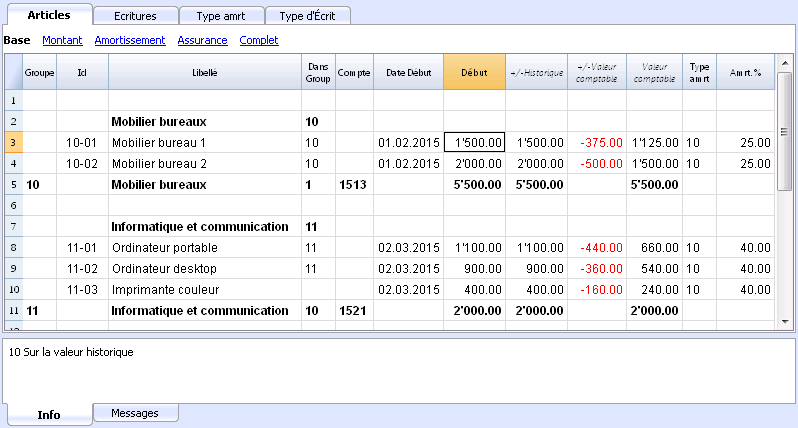This screenshot has width=798, height=428.
Task: Click the Compte cell '1521'
Action: pos(354,310)
